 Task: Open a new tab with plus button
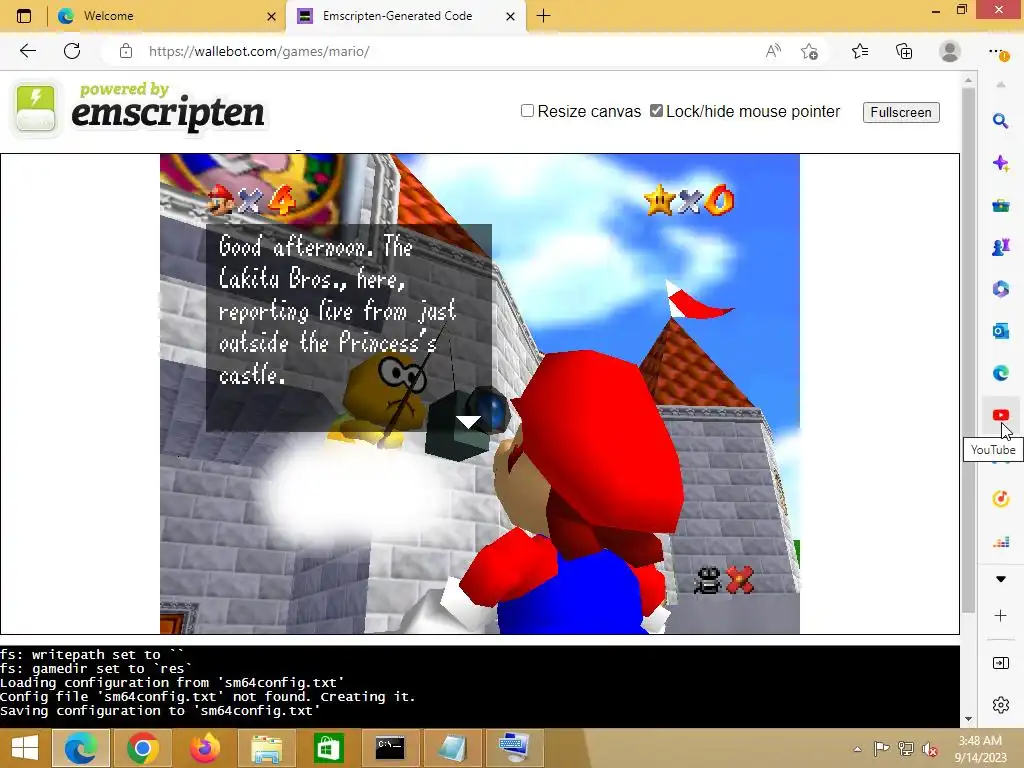coord(543,16)
